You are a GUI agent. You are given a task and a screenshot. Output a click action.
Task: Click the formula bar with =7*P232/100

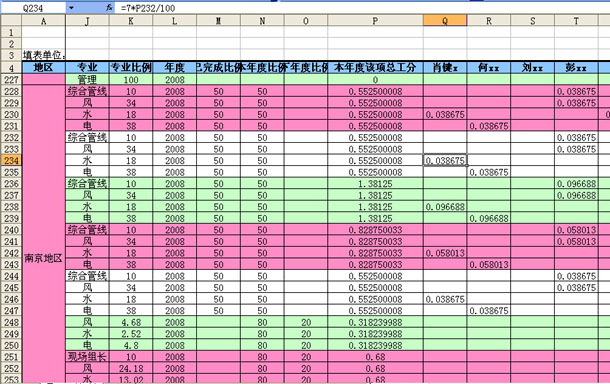362,8
